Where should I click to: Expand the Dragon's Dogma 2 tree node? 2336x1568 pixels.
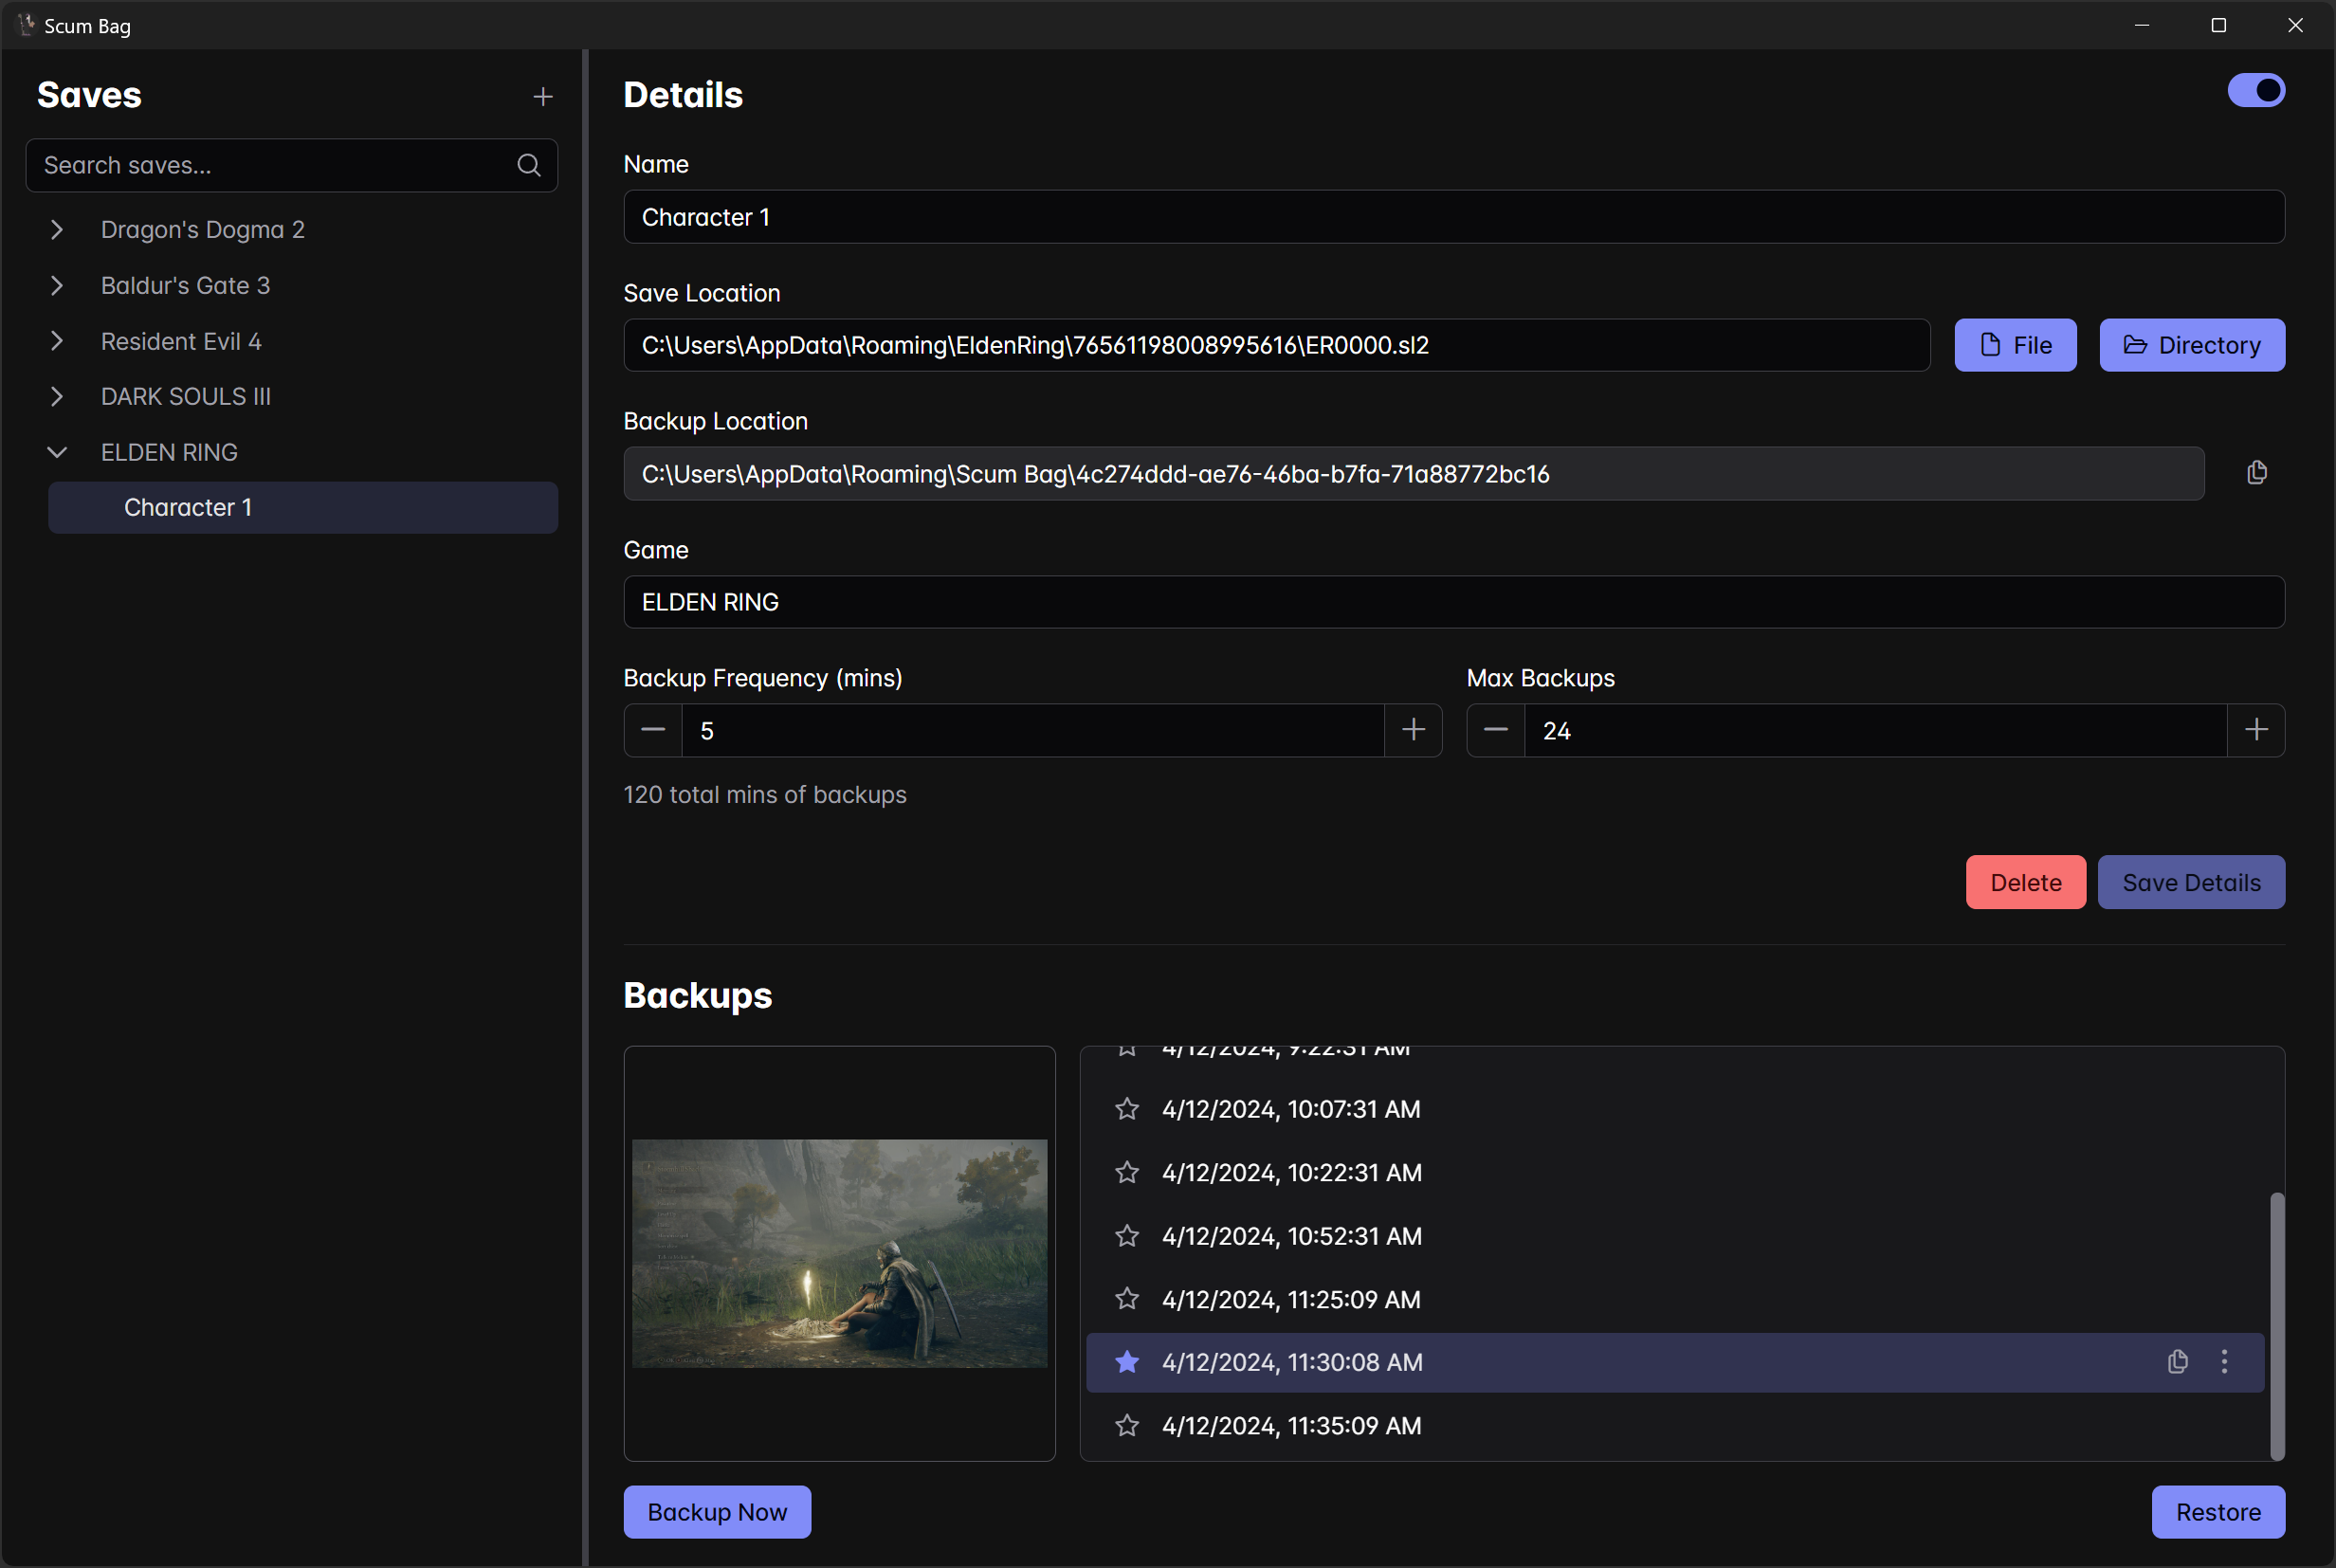click(x=57, y=230)
